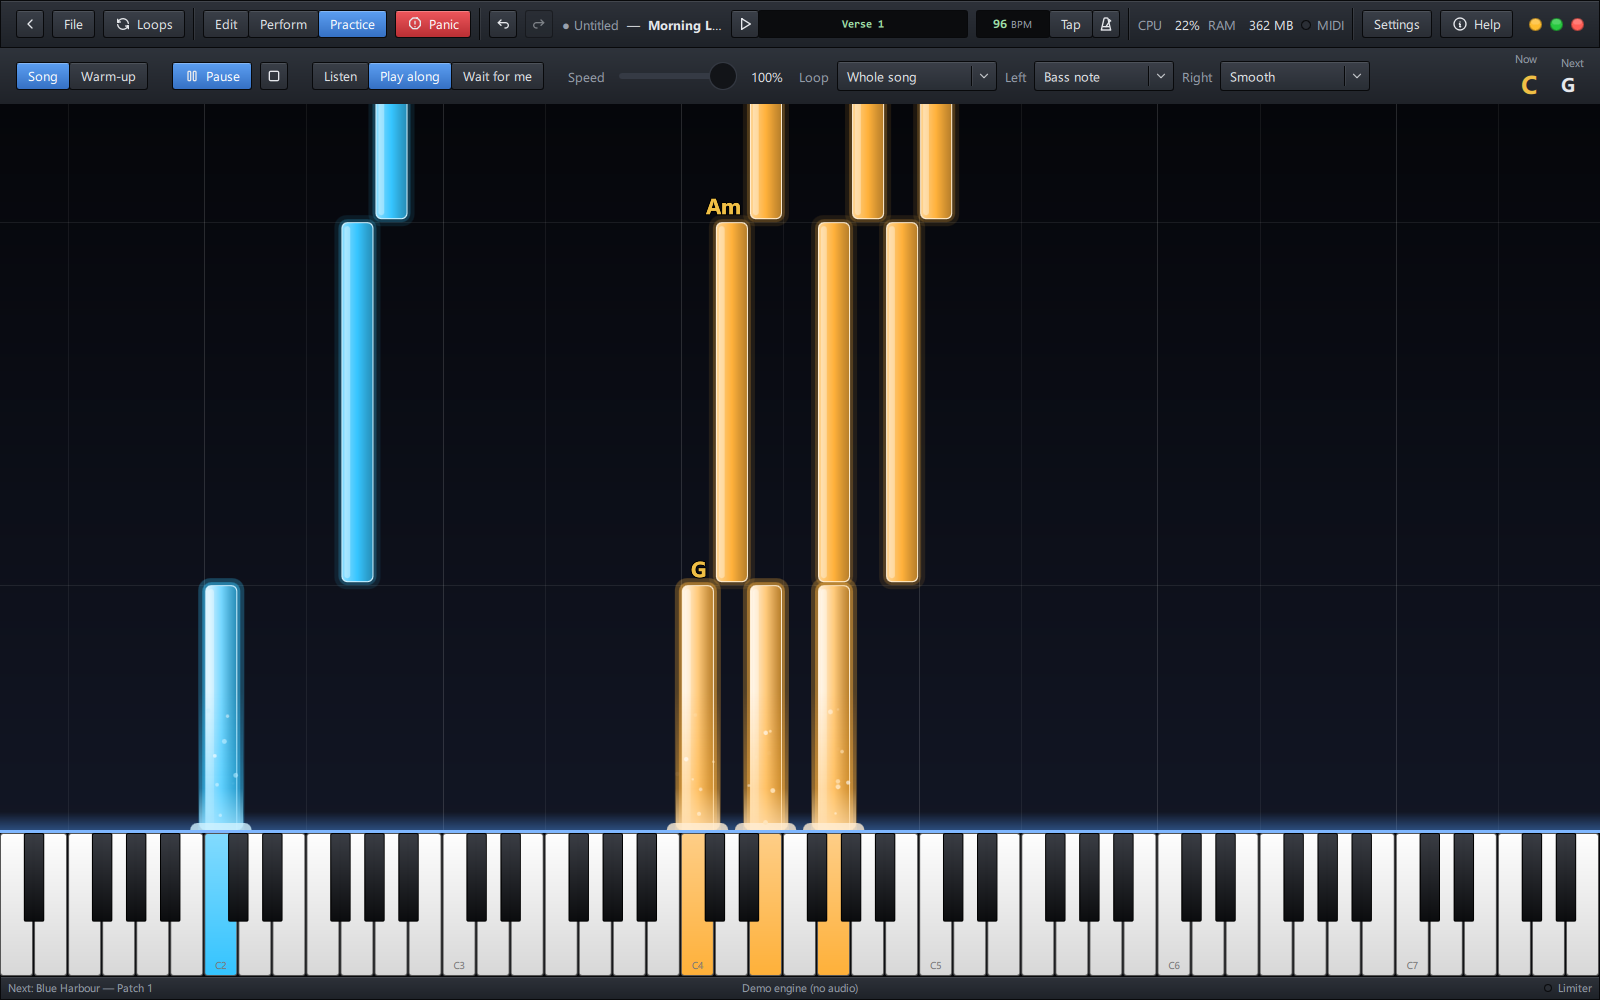Click the RAM 362 MB readout
The width and height of the screenshot is (1600, 1000).
click(1250, 25)
